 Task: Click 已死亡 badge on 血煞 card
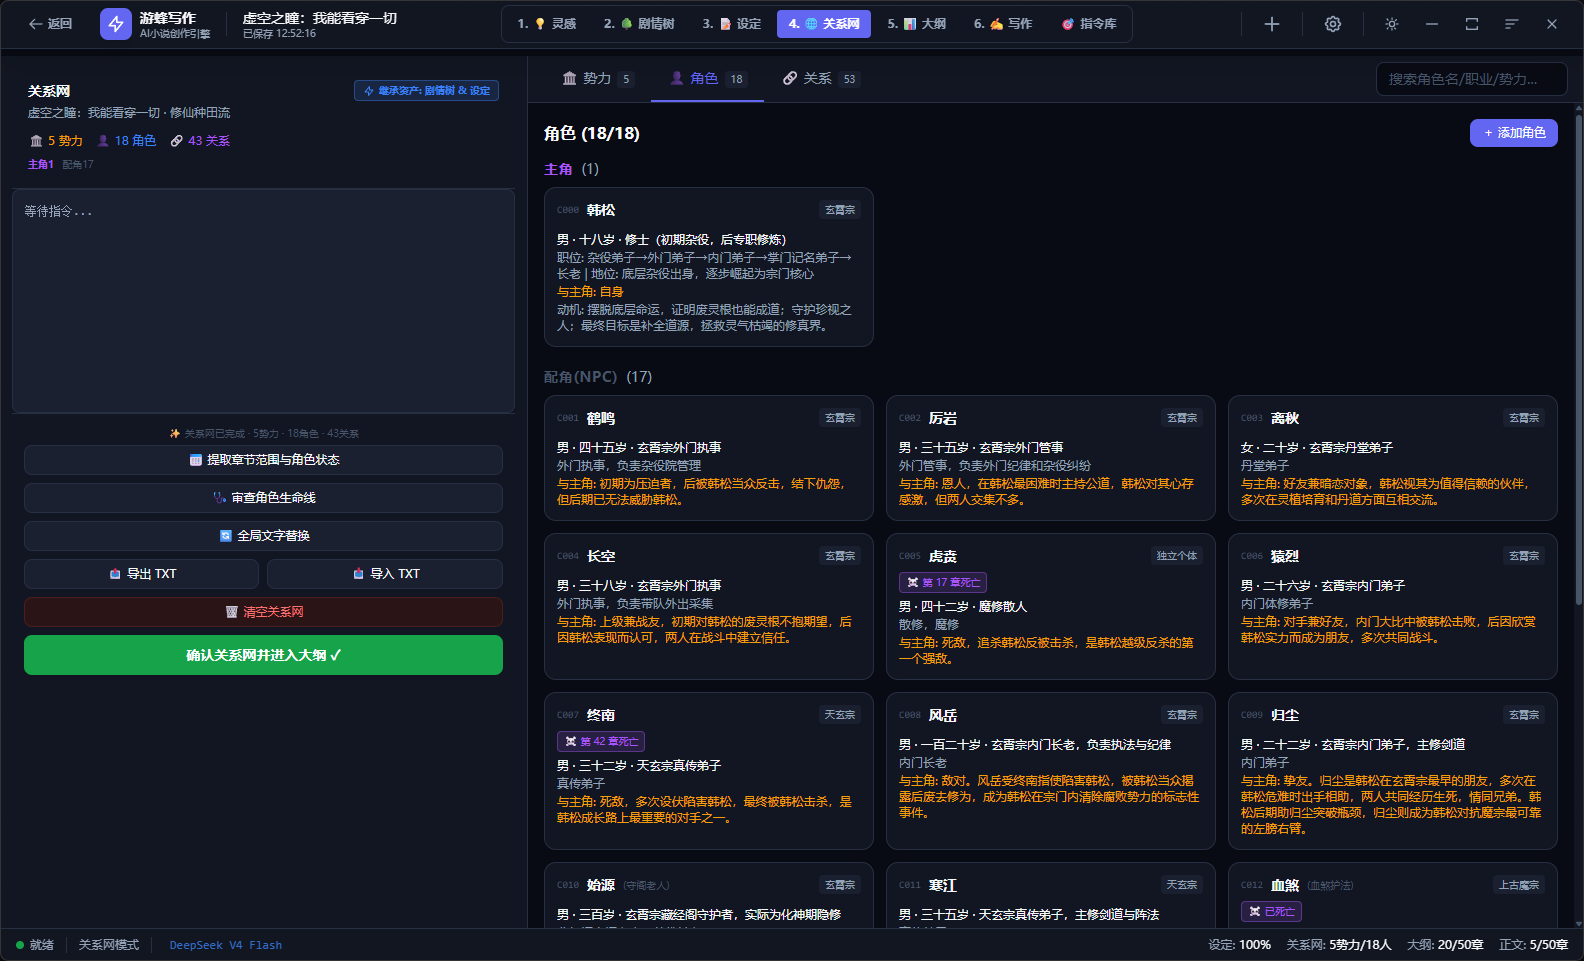(x=1271, y=911)
